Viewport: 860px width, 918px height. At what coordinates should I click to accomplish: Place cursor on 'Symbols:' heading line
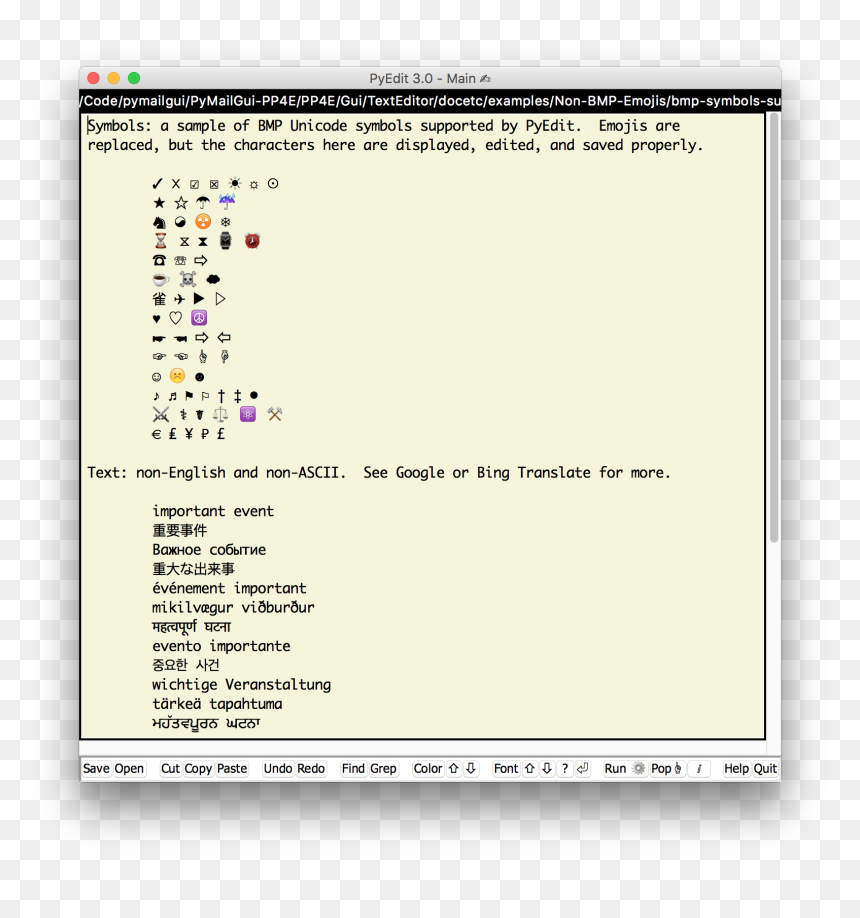click(x=383, y=126)
